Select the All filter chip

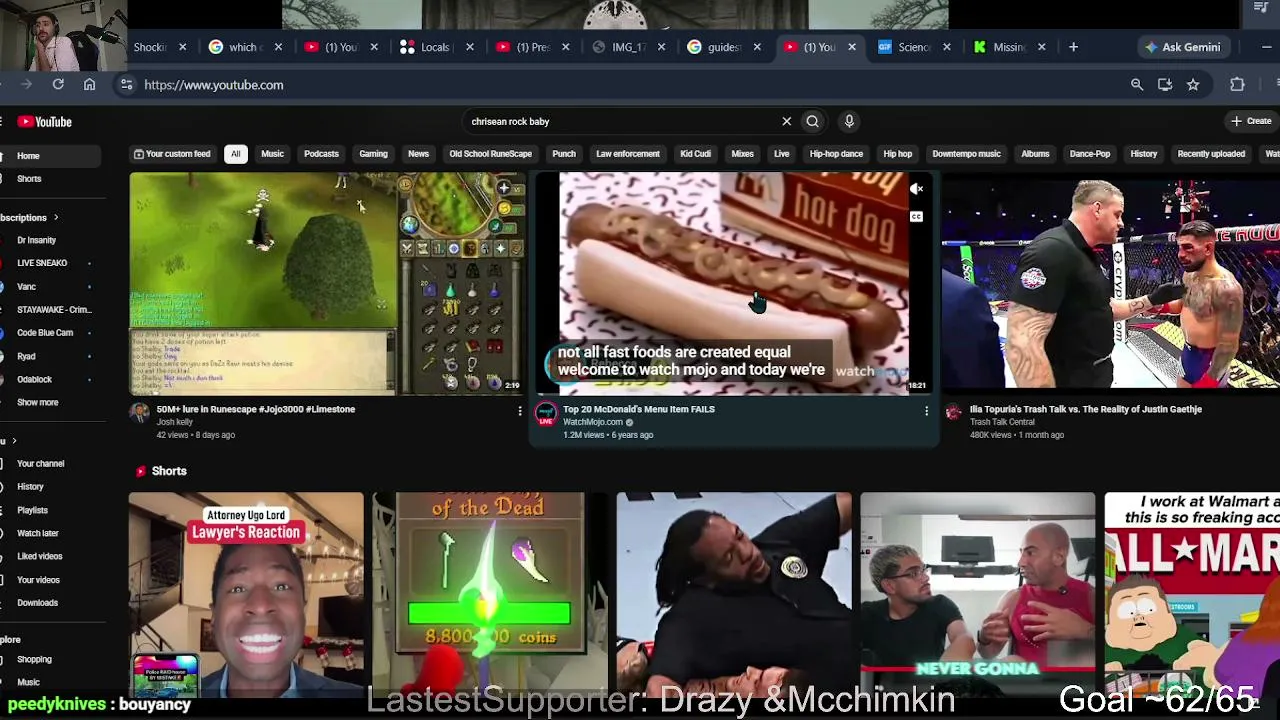[x=235, y=154]
